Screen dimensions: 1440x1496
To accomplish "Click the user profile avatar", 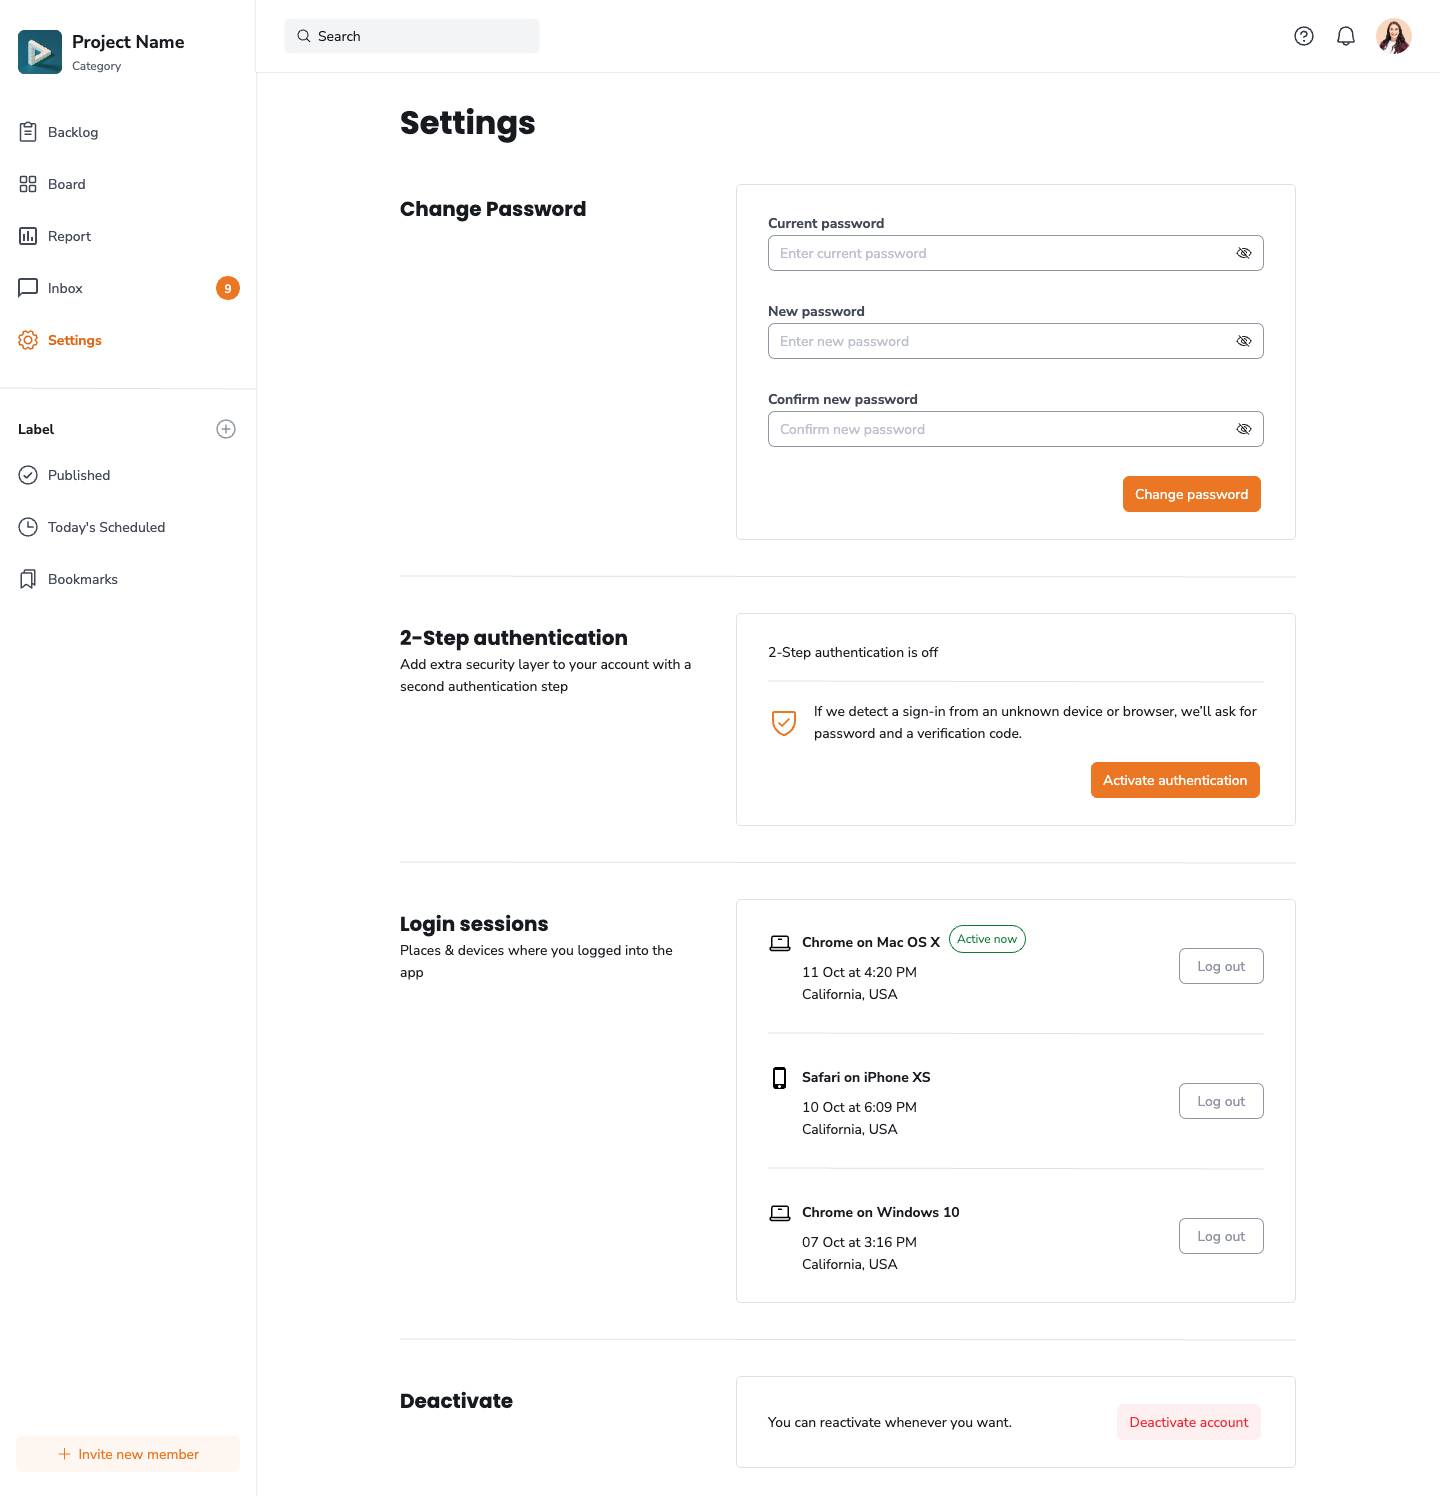I will (x=1393, y=36).
